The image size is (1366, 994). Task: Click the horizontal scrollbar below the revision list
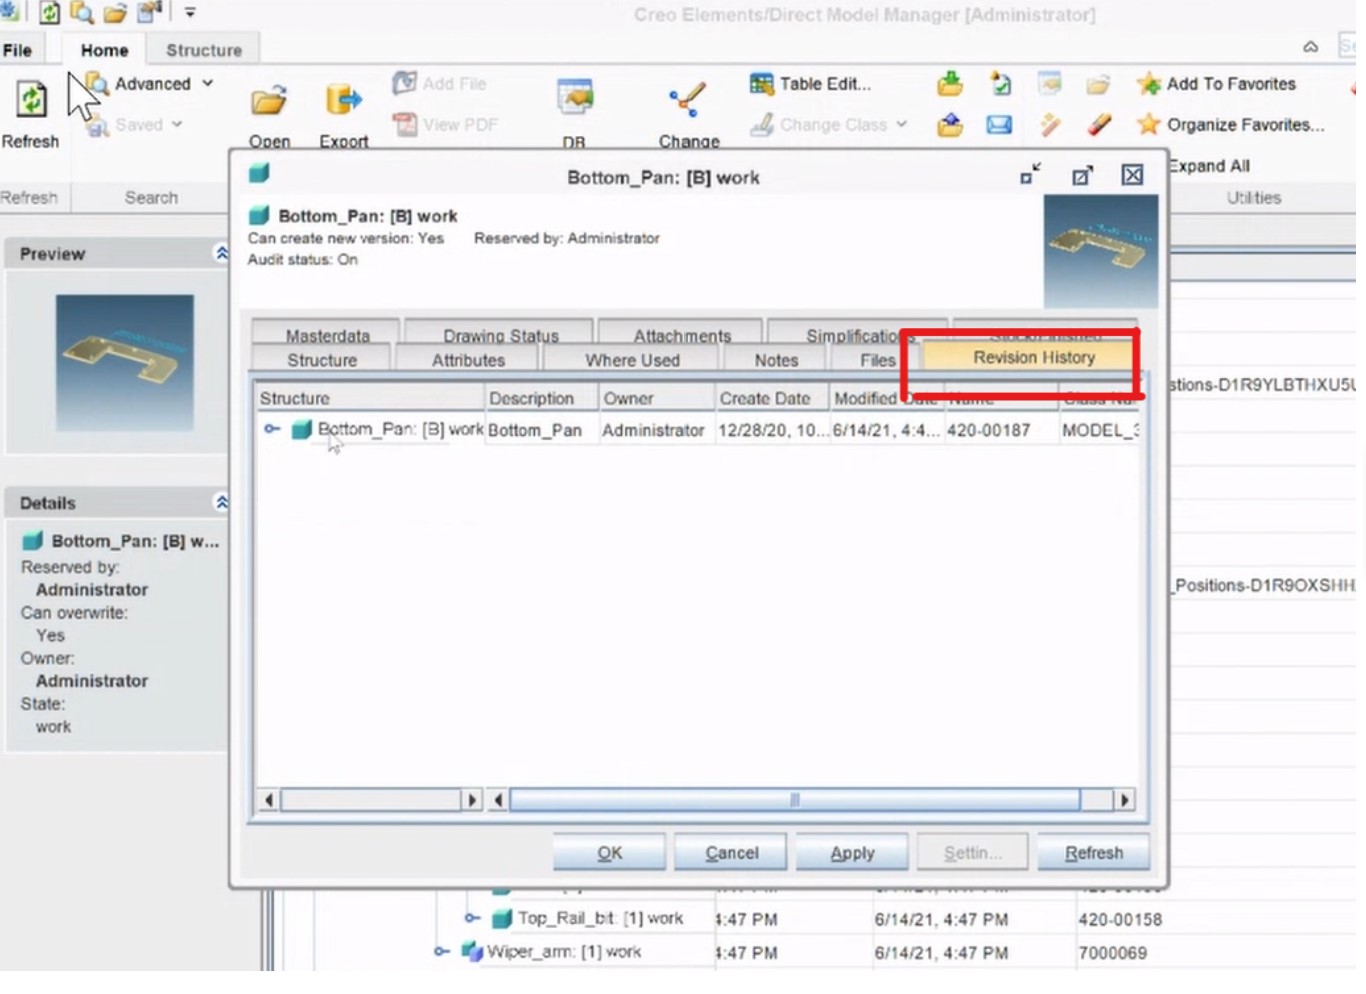pos(795,800)
